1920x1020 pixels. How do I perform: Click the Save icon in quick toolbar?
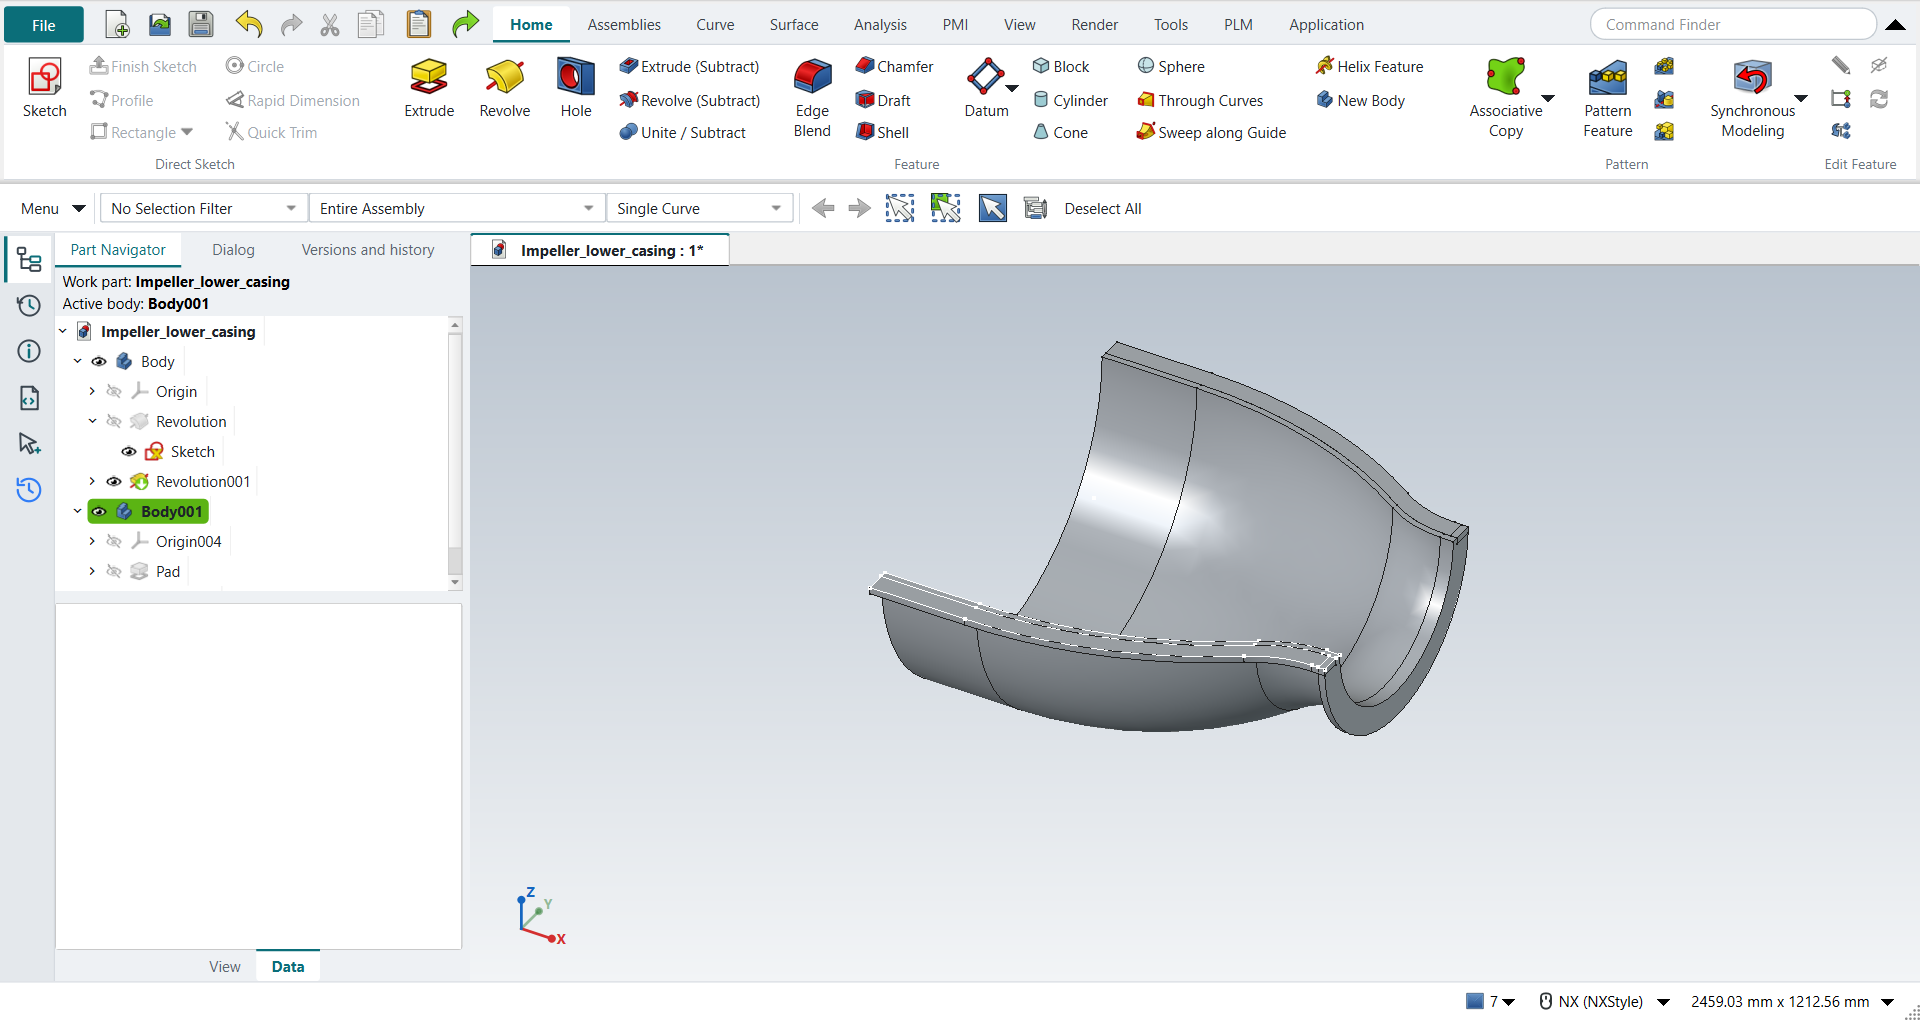pos(201,24)
